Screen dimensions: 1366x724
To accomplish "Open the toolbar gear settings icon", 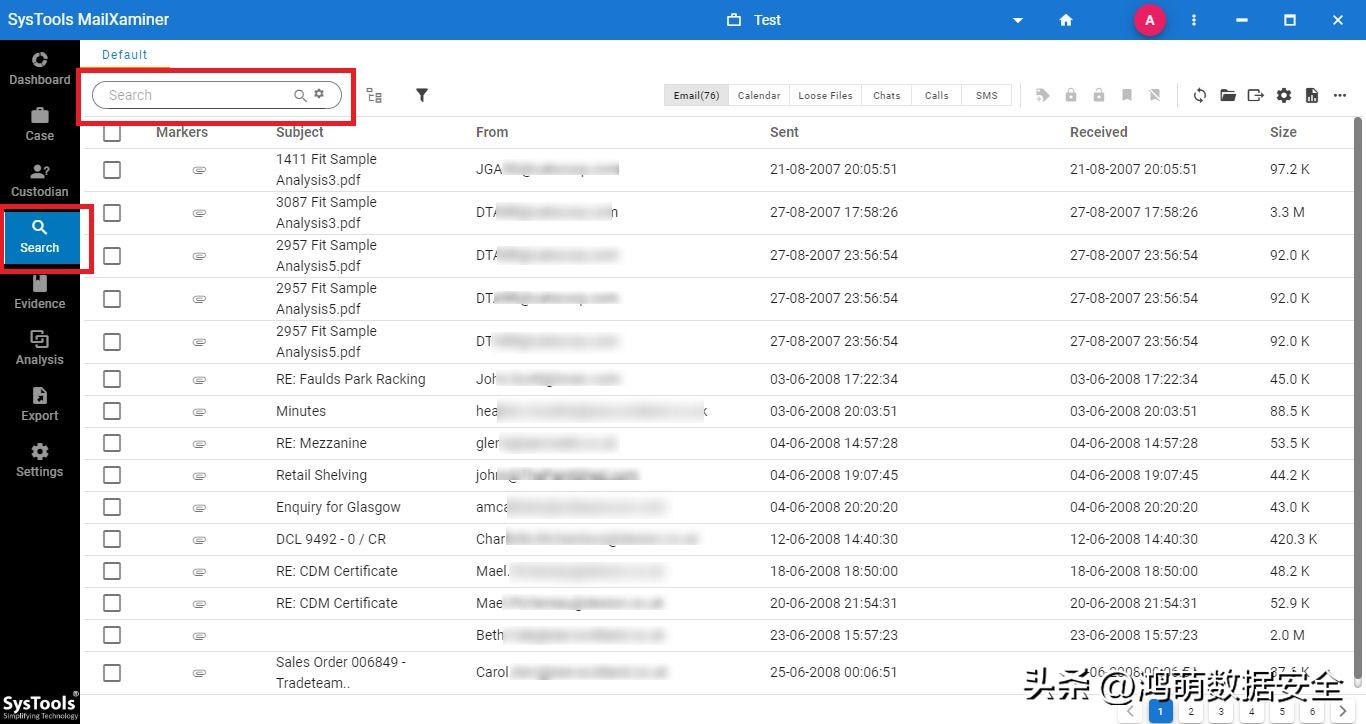I will coord(1284,95).
